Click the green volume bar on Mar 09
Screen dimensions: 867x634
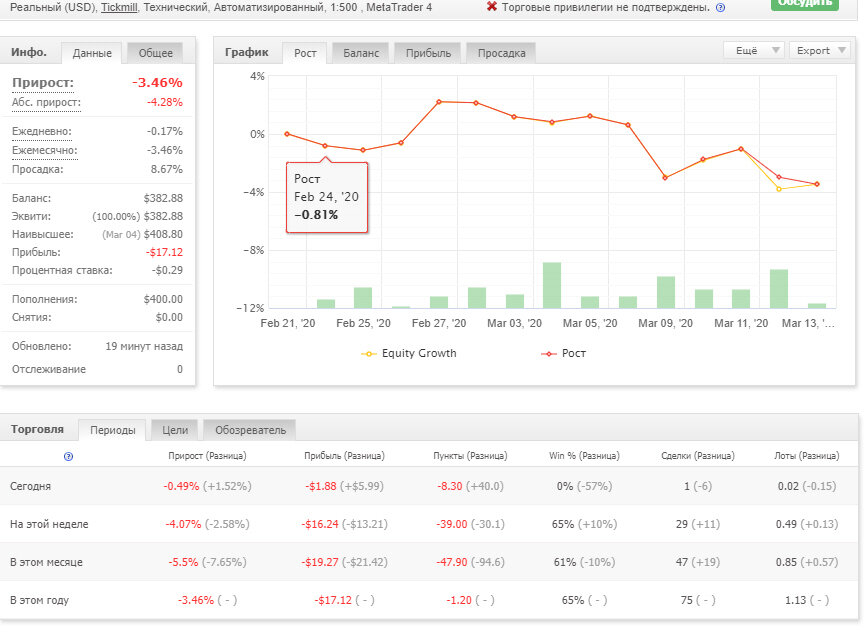pyautogui.click(x=666, y=292)
